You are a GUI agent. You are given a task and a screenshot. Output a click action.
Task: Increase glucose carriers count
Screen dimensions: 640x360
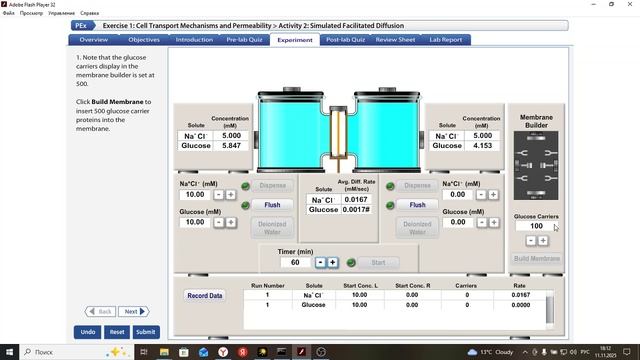(x=543, y=241)
